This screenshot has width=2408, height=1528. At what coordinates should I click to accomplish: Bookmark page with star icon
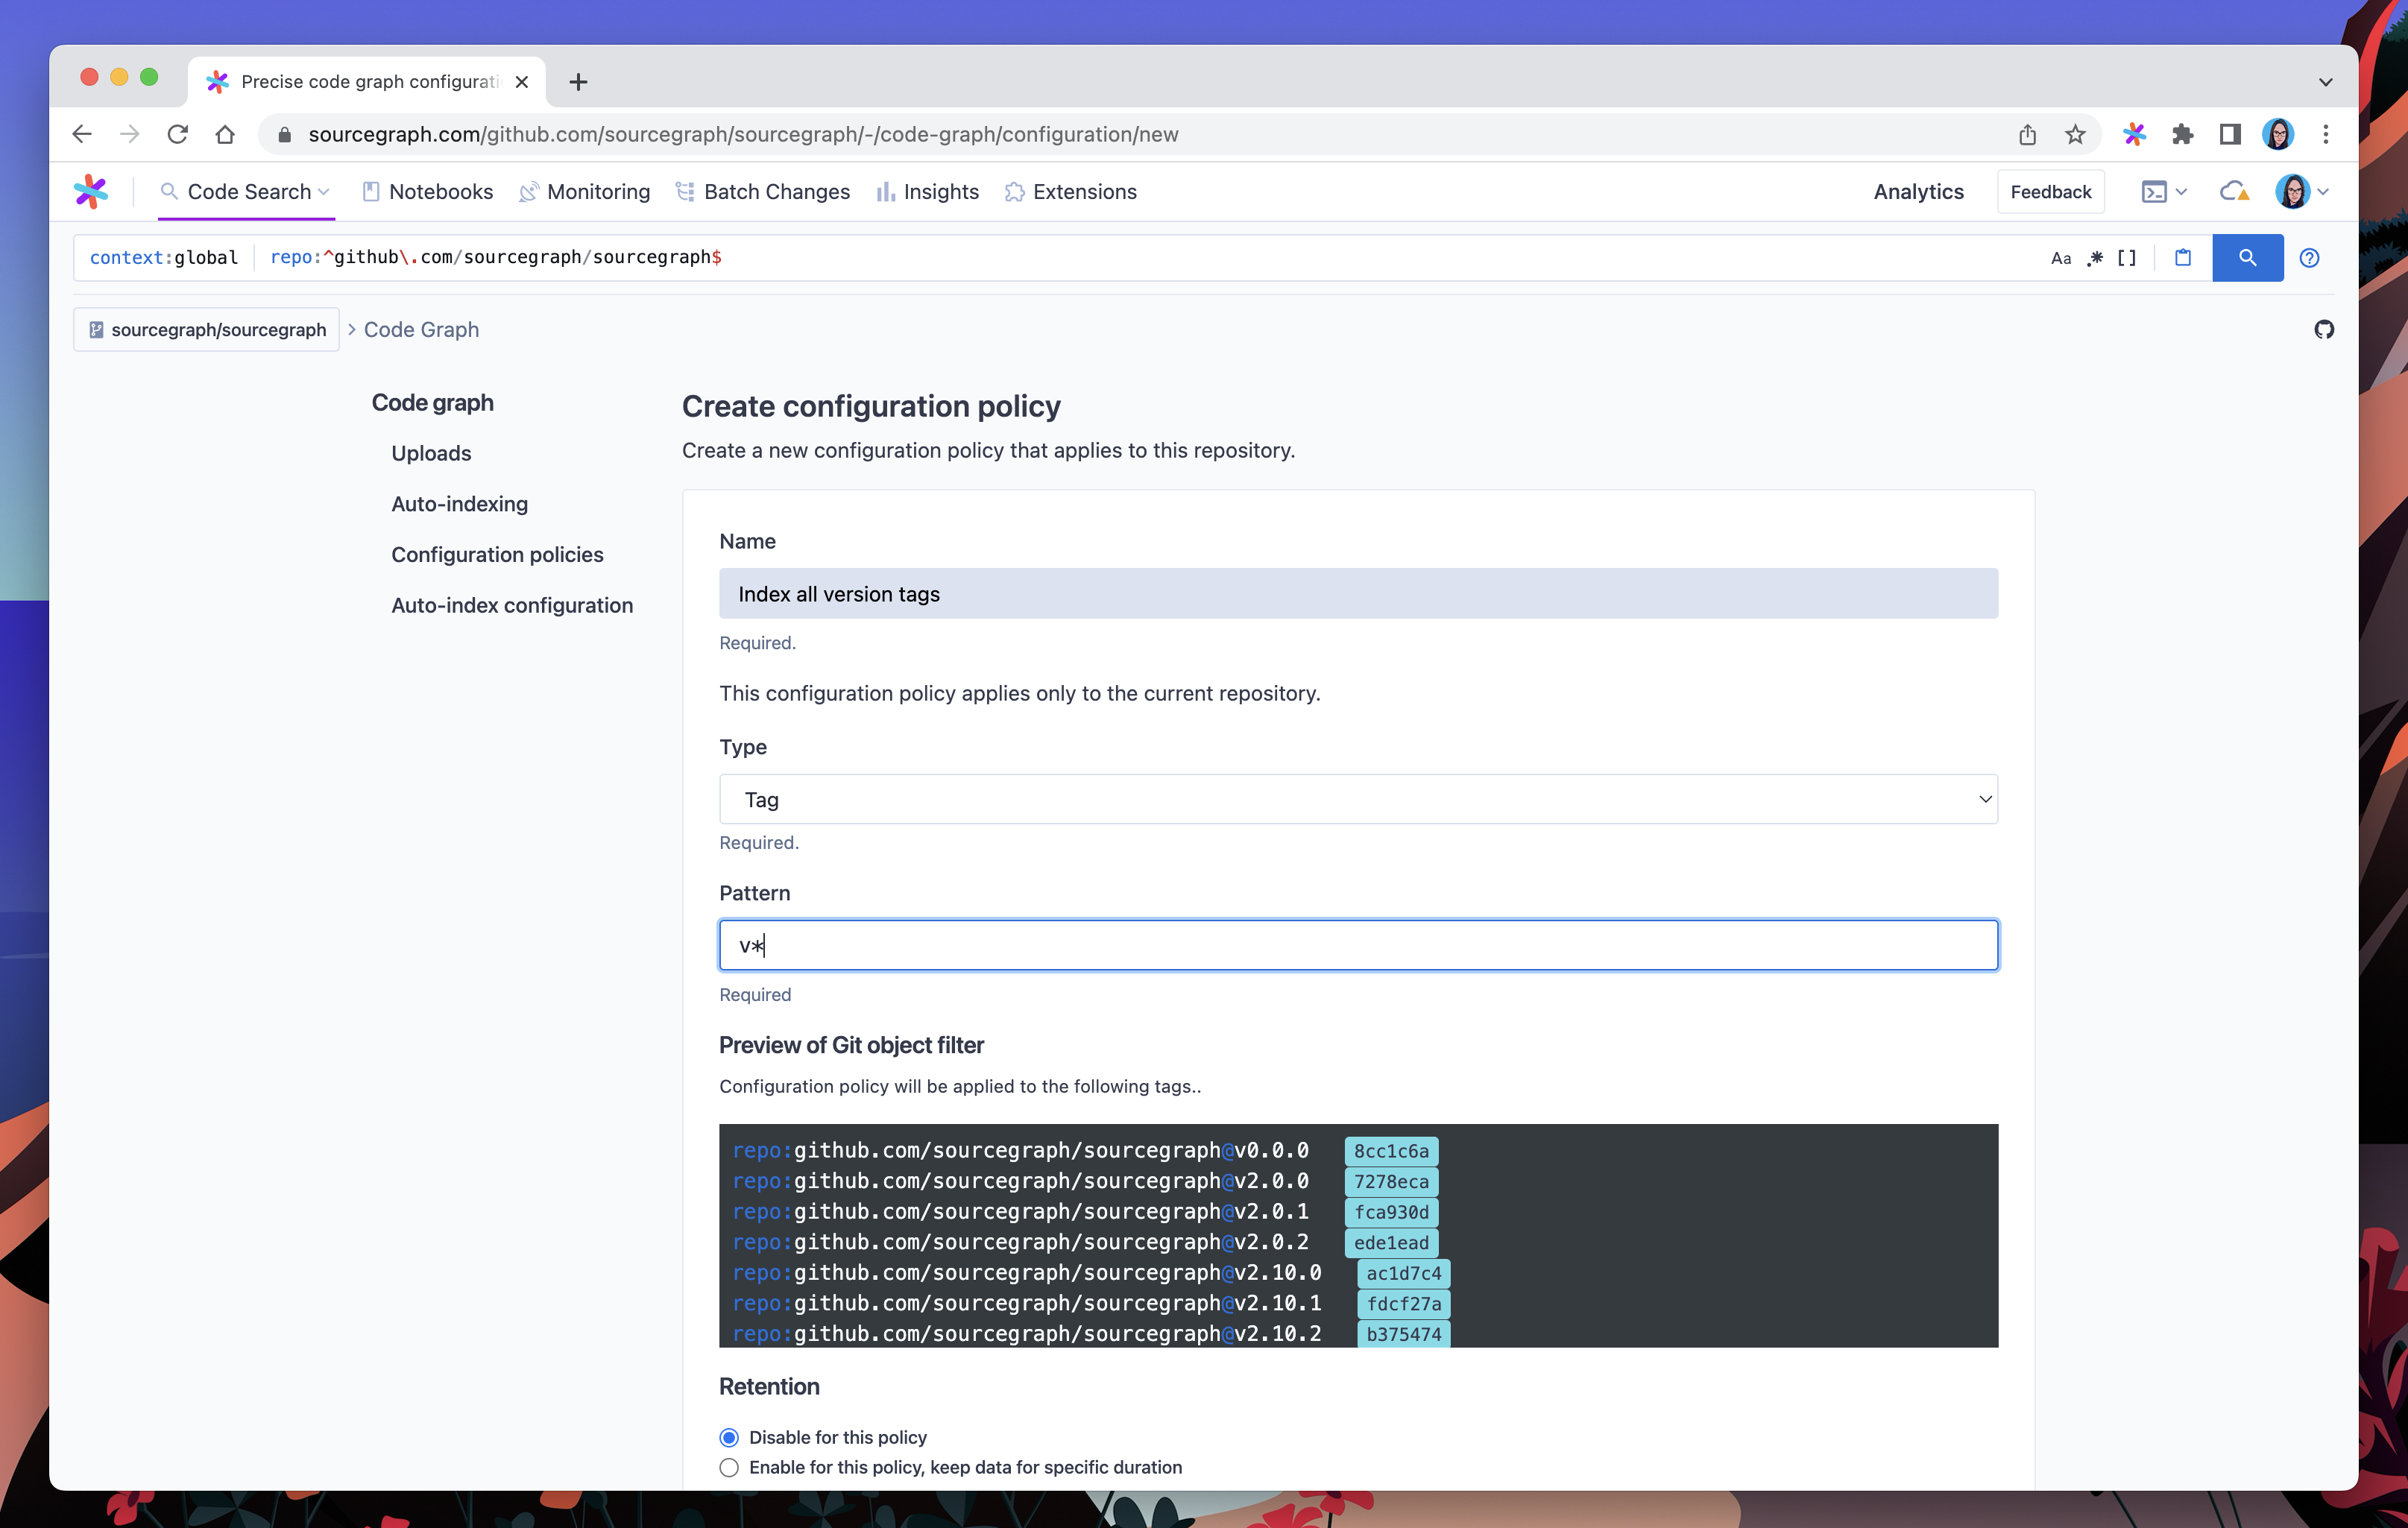2075,134
